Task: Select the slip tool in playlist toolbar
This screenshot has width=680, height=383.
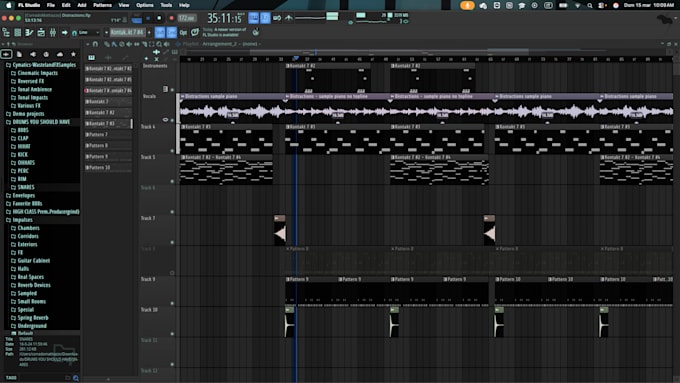Action: tap(137, 44)
